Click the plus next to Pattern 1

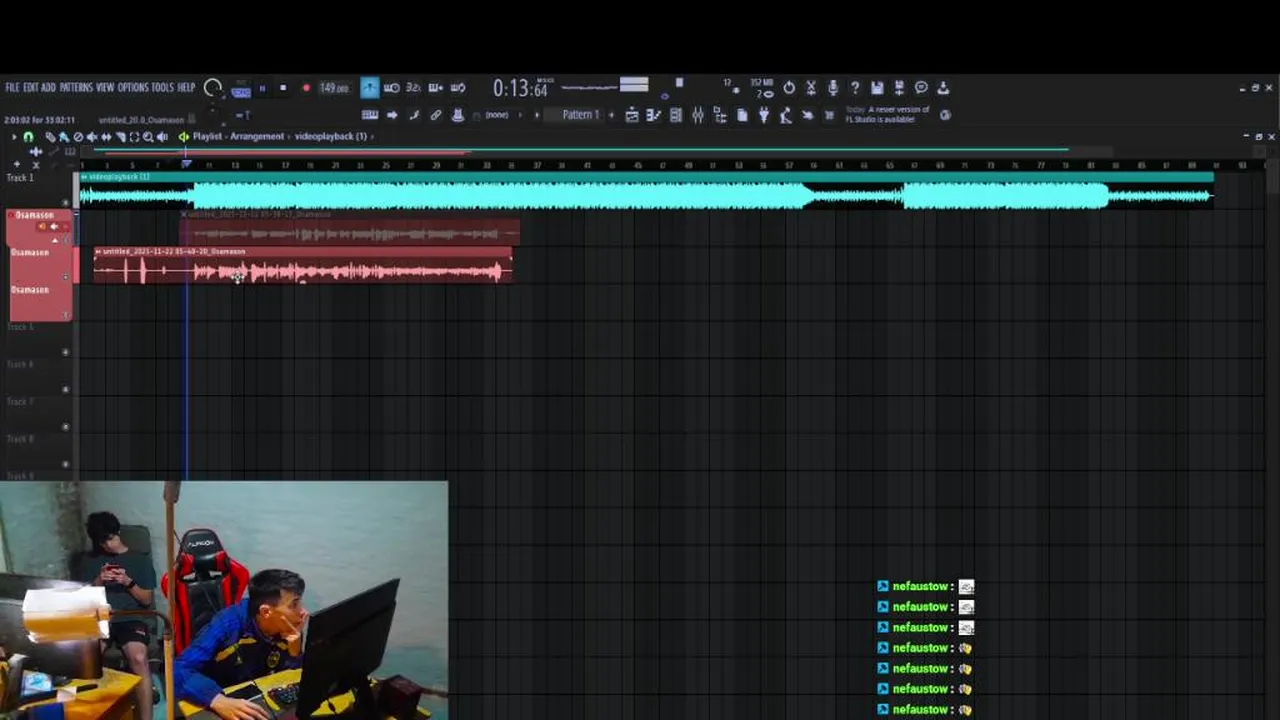click(x=611, y=115)
